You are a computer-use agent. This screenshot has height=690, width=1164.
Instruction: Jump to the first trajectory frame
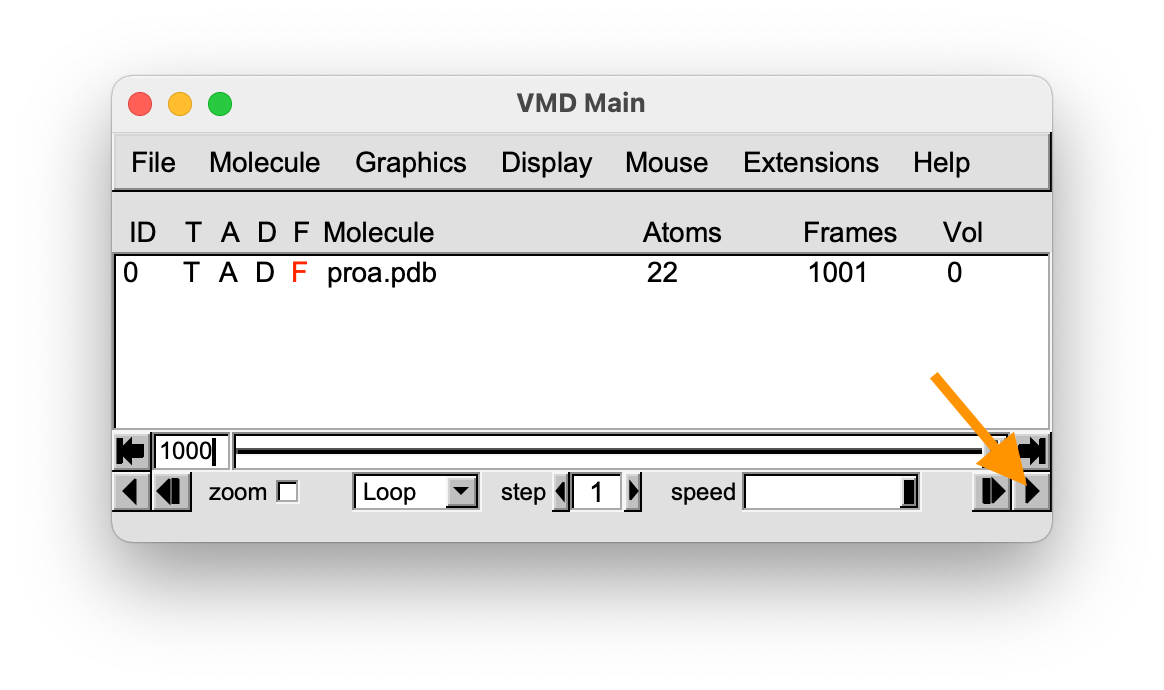[131, 451]
